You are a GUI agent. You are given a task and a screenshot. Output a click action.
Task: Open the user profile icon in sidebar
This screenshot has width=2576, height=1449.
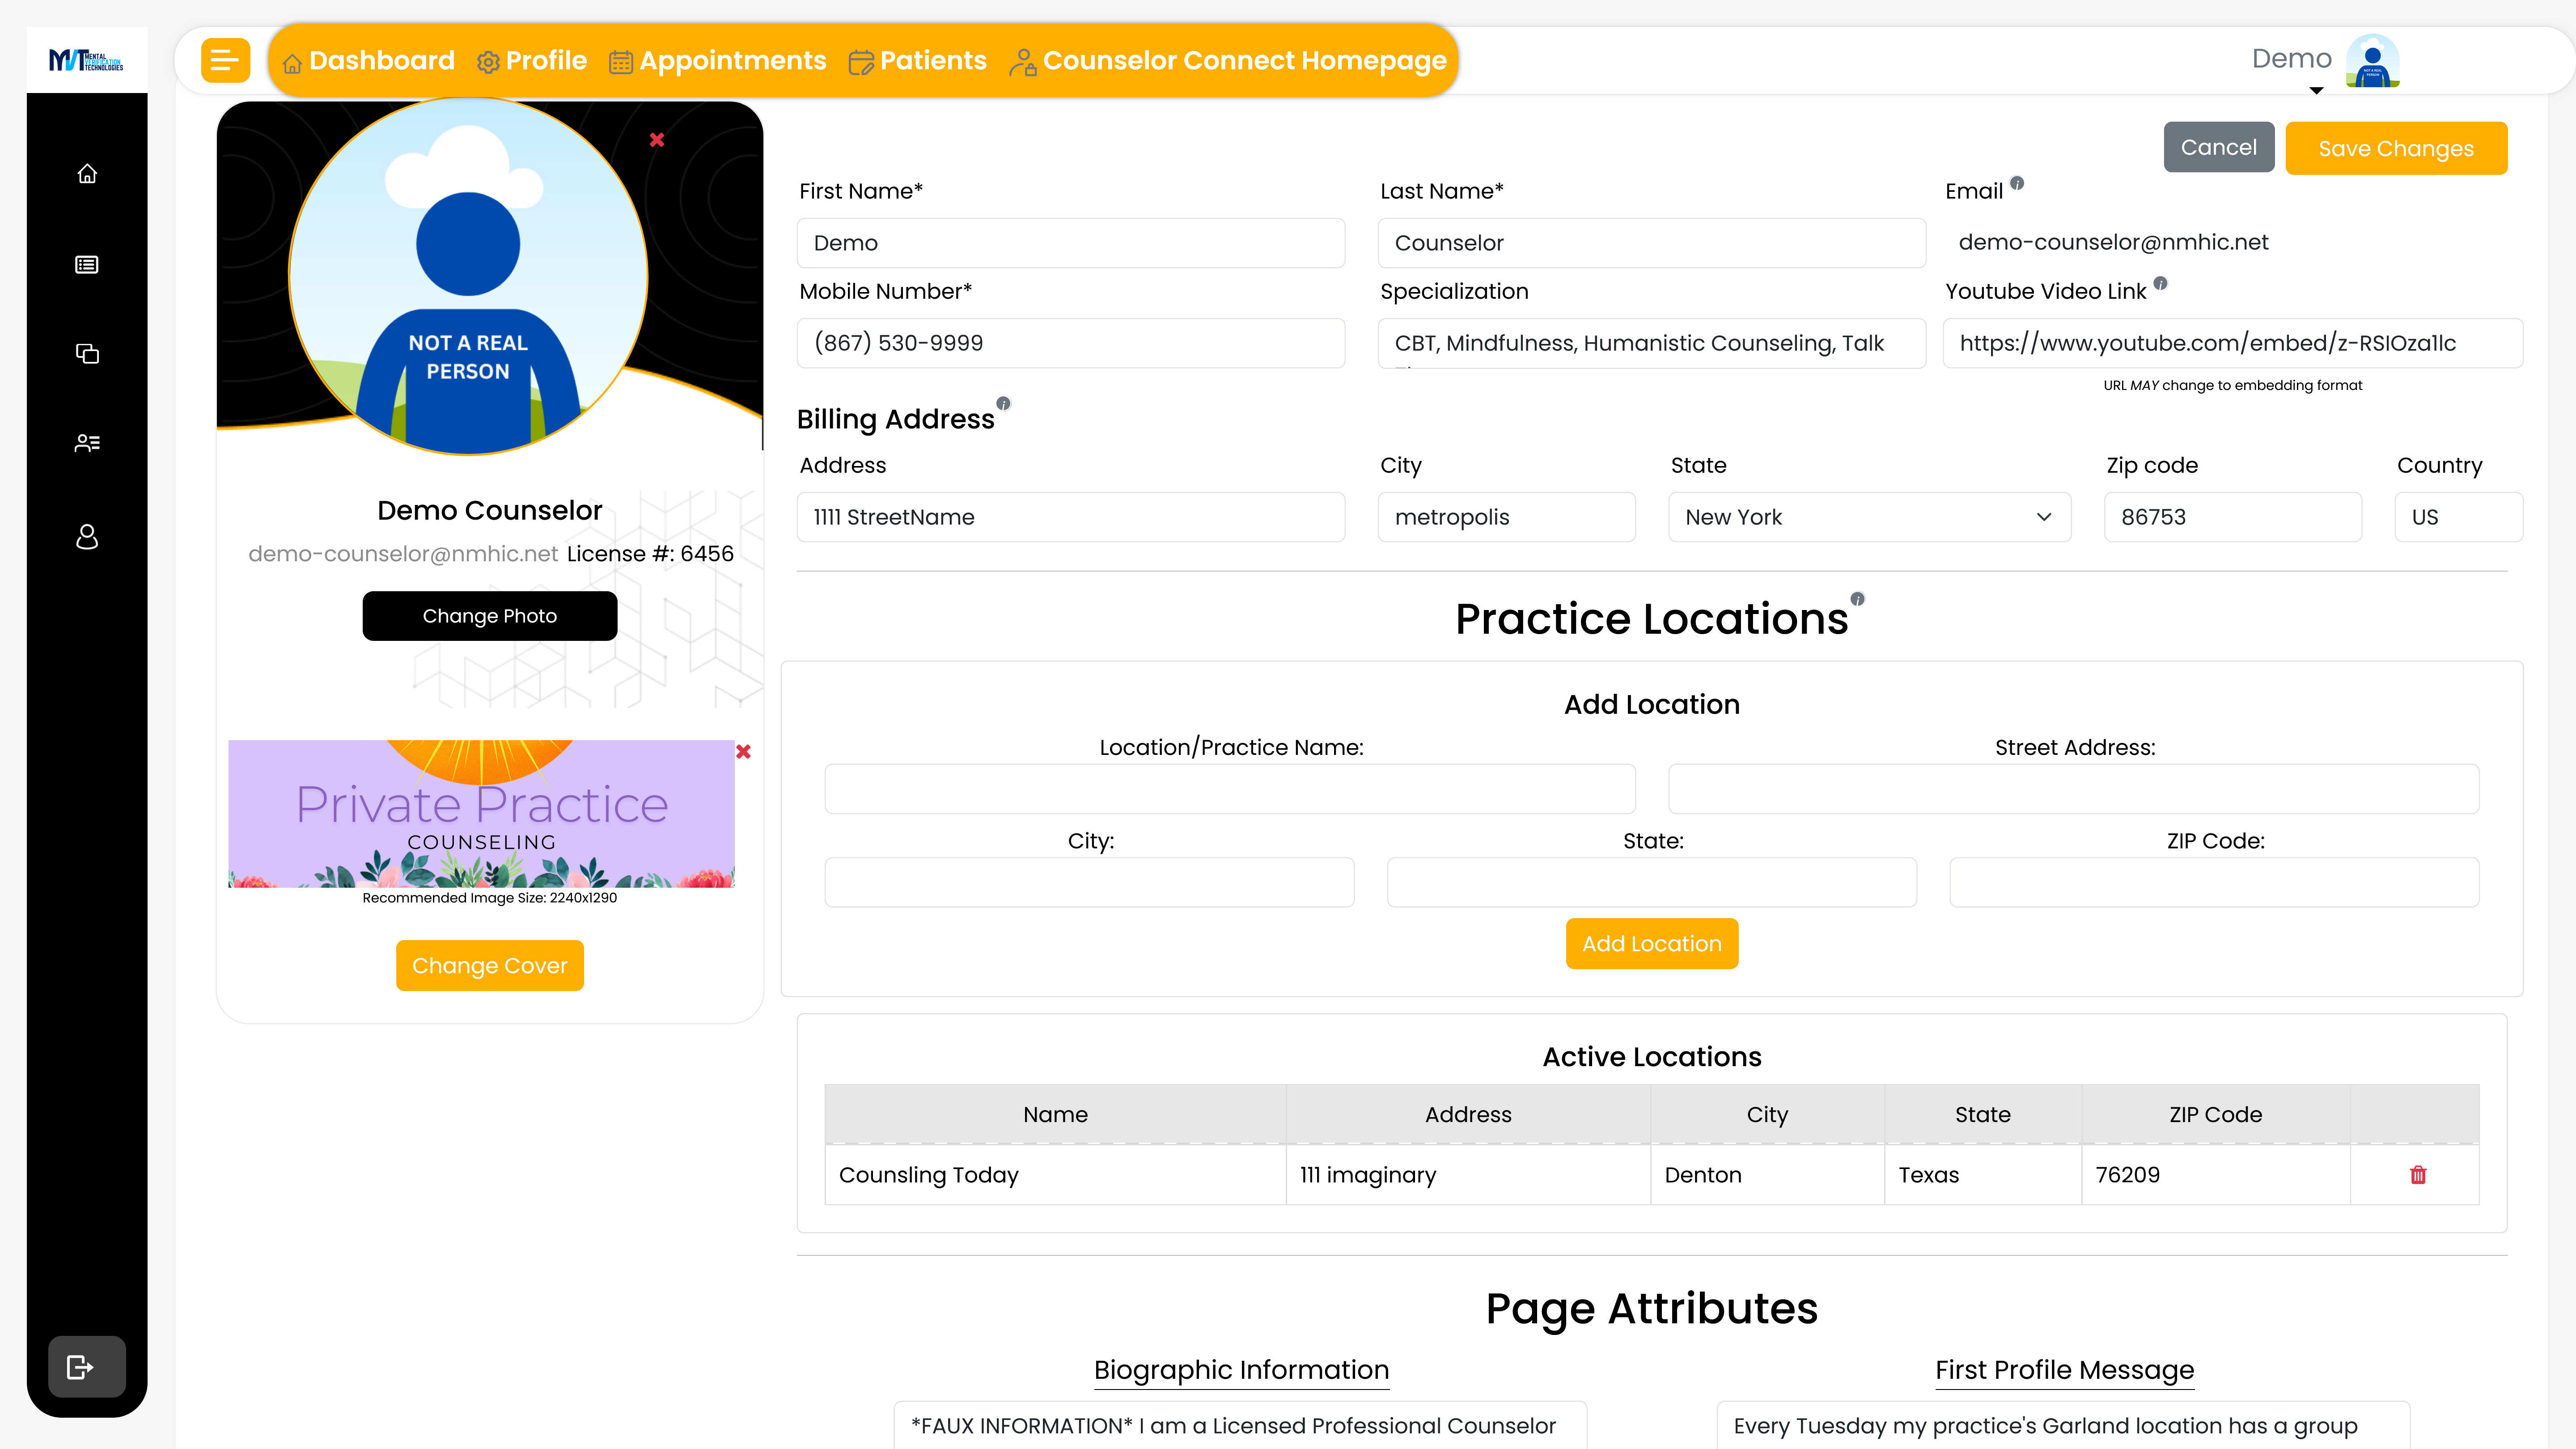(87, 537)
